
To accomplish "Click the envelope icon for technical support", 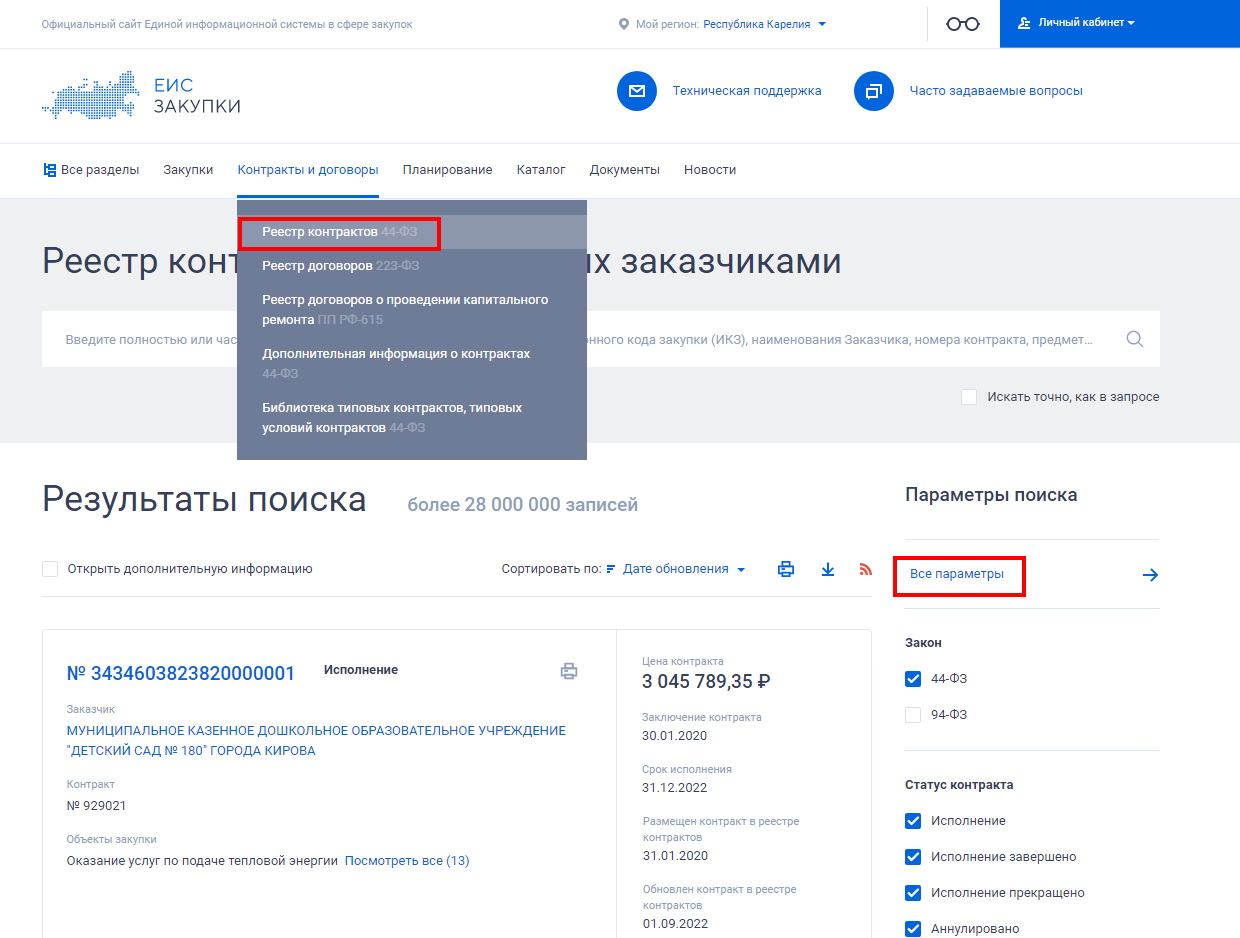I will 637,91.
